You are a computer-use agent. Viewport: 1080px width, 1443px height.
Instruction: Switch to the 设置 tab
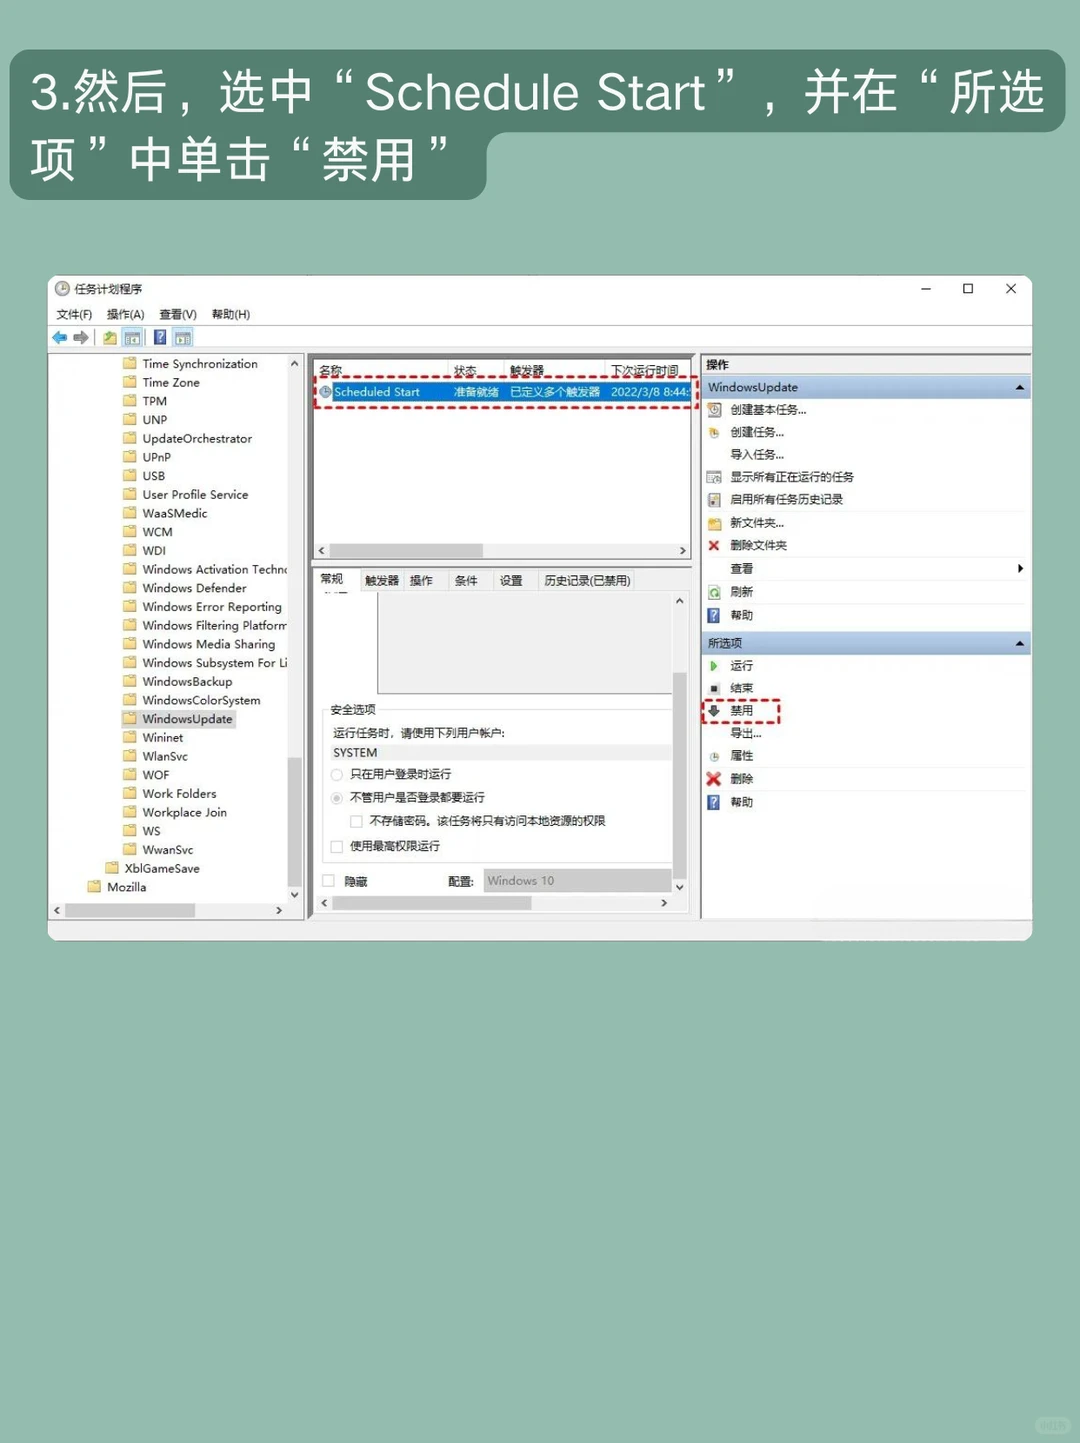click(x=511, y=581)
